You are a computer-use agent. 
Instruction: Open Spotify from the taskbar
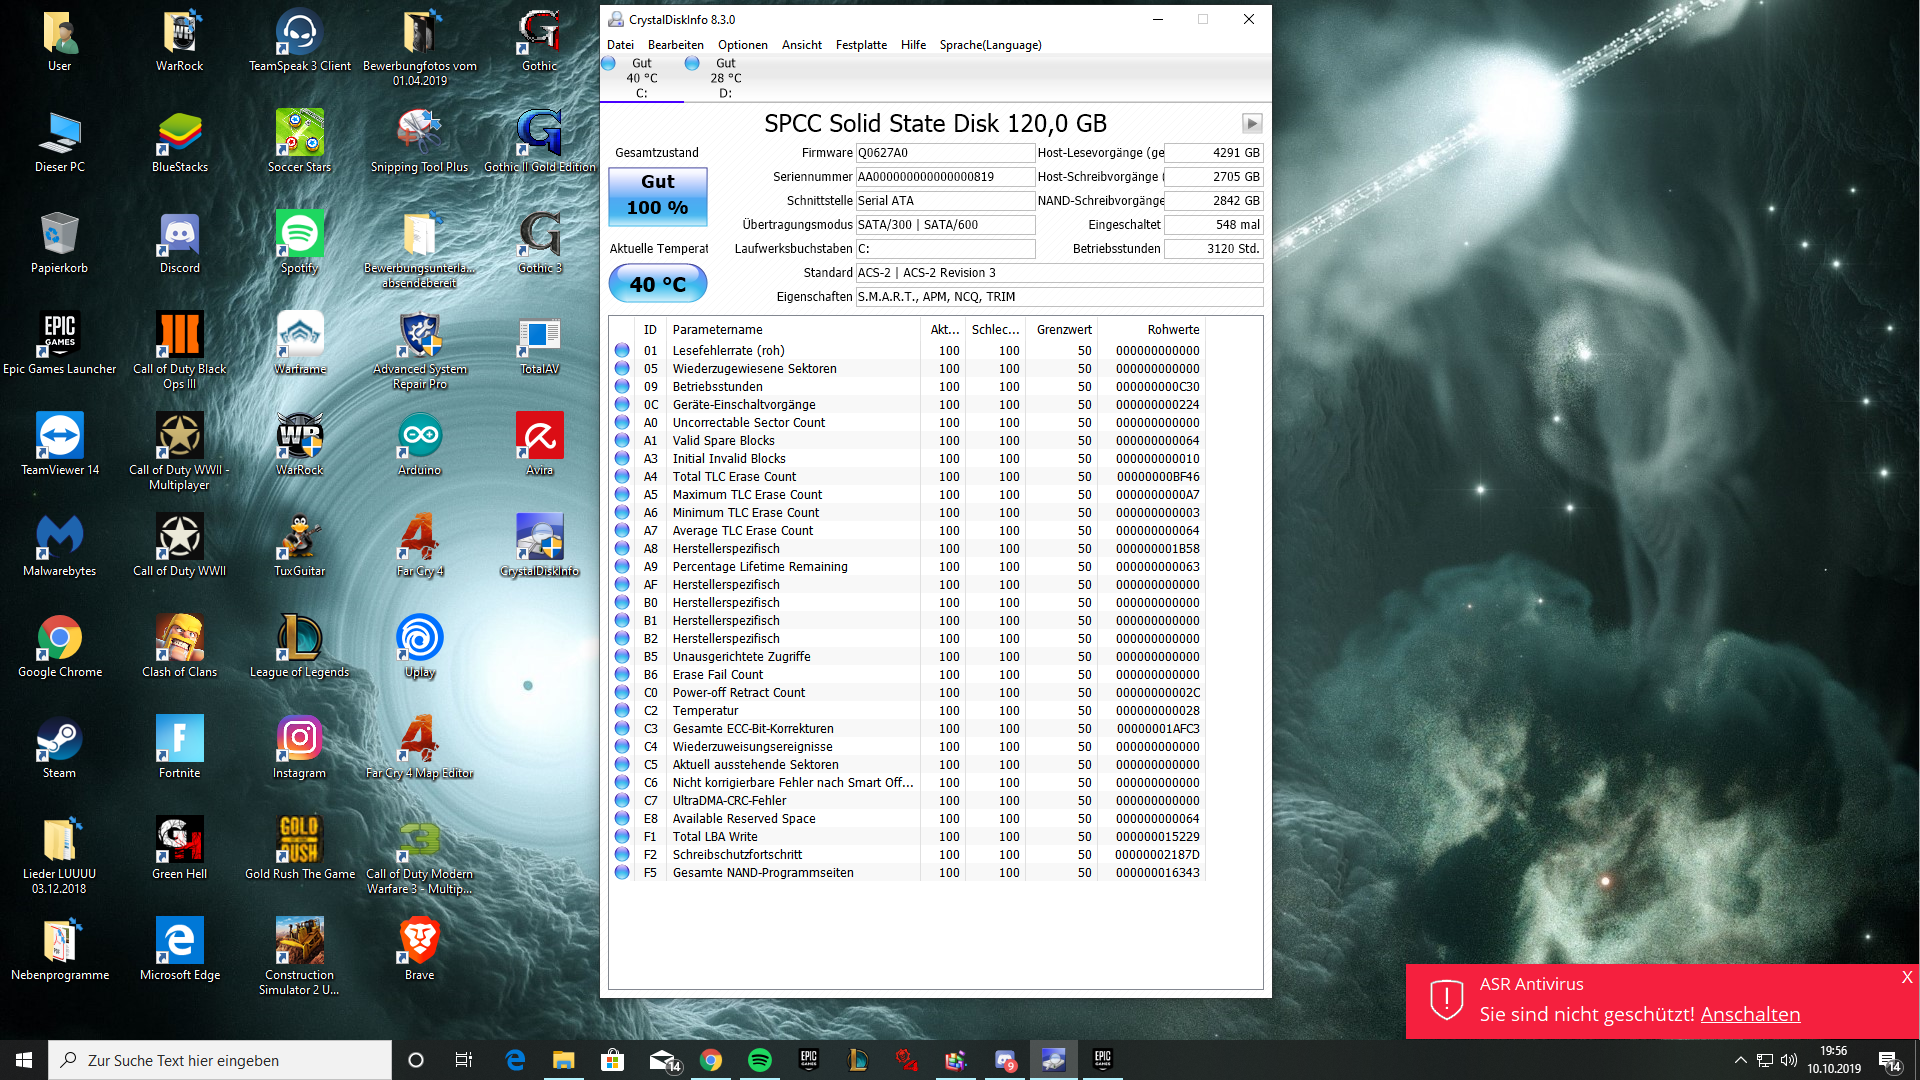click(759, 1060)
